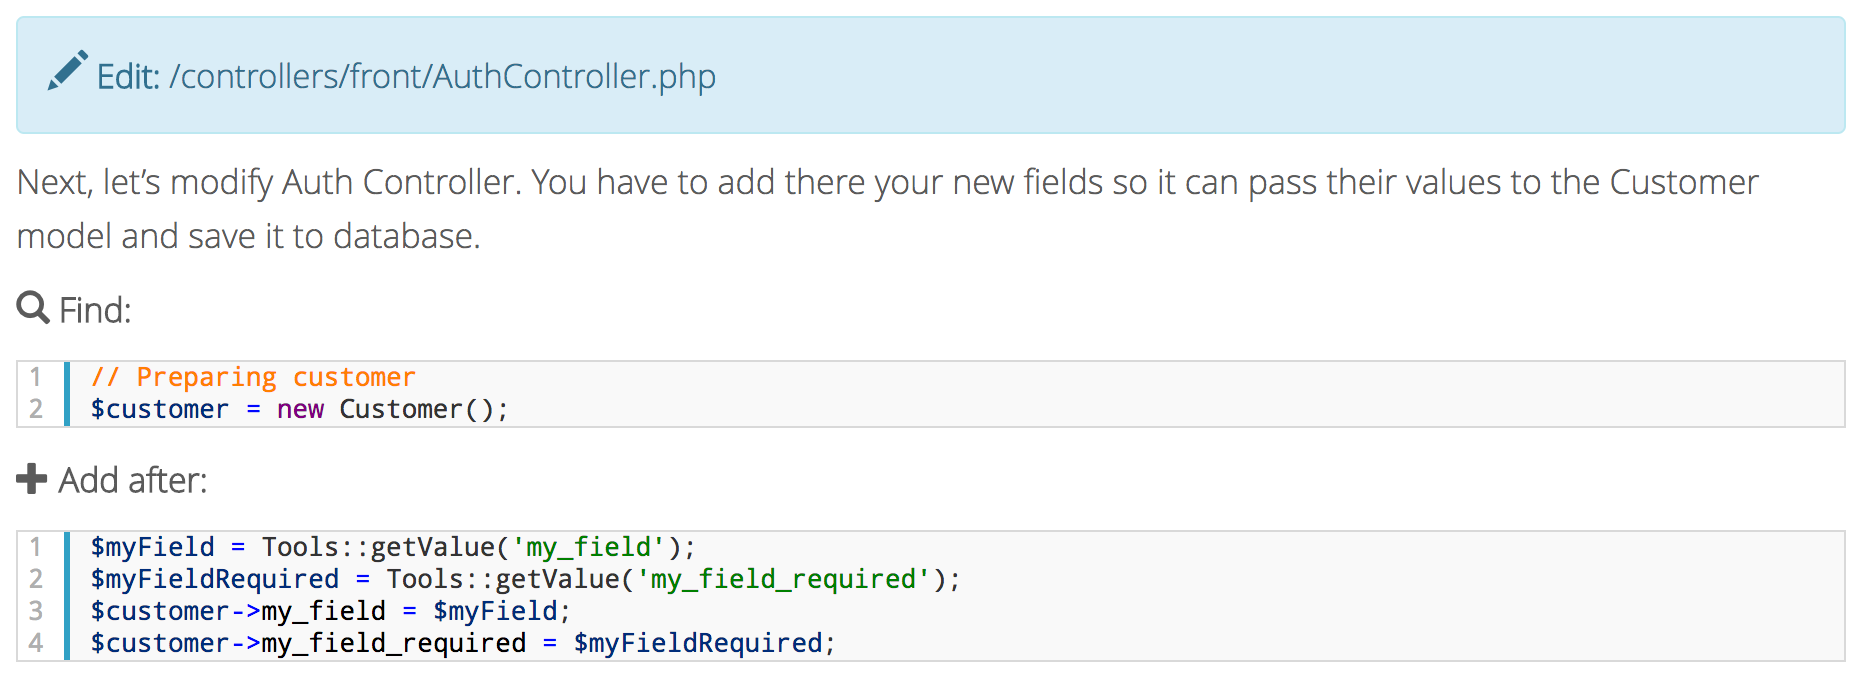Screen dimensions: 1866x688
Task: Click the last line assigning $myFieldRequired
Action: 462,643
